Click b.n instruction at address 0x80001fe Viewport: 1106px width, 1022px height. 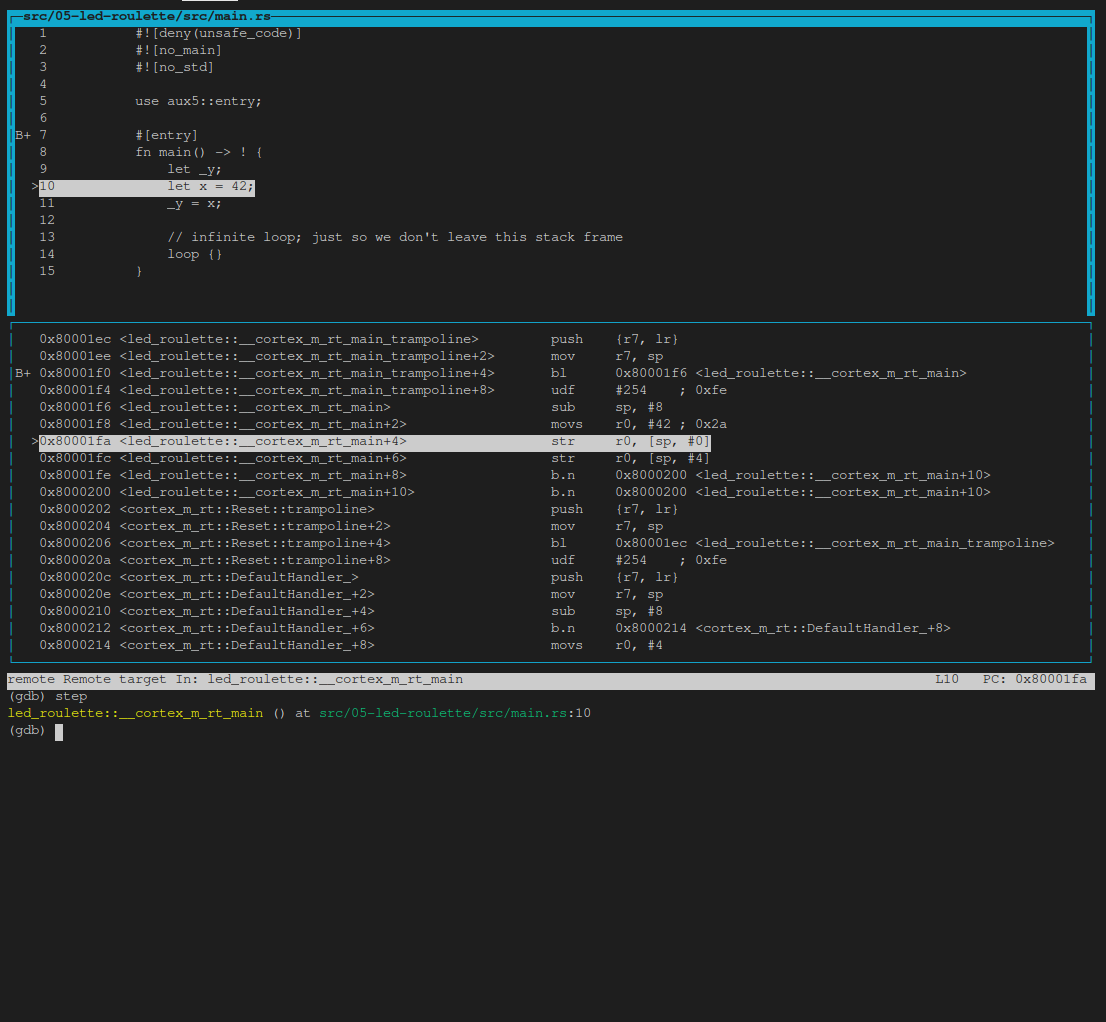515,475
